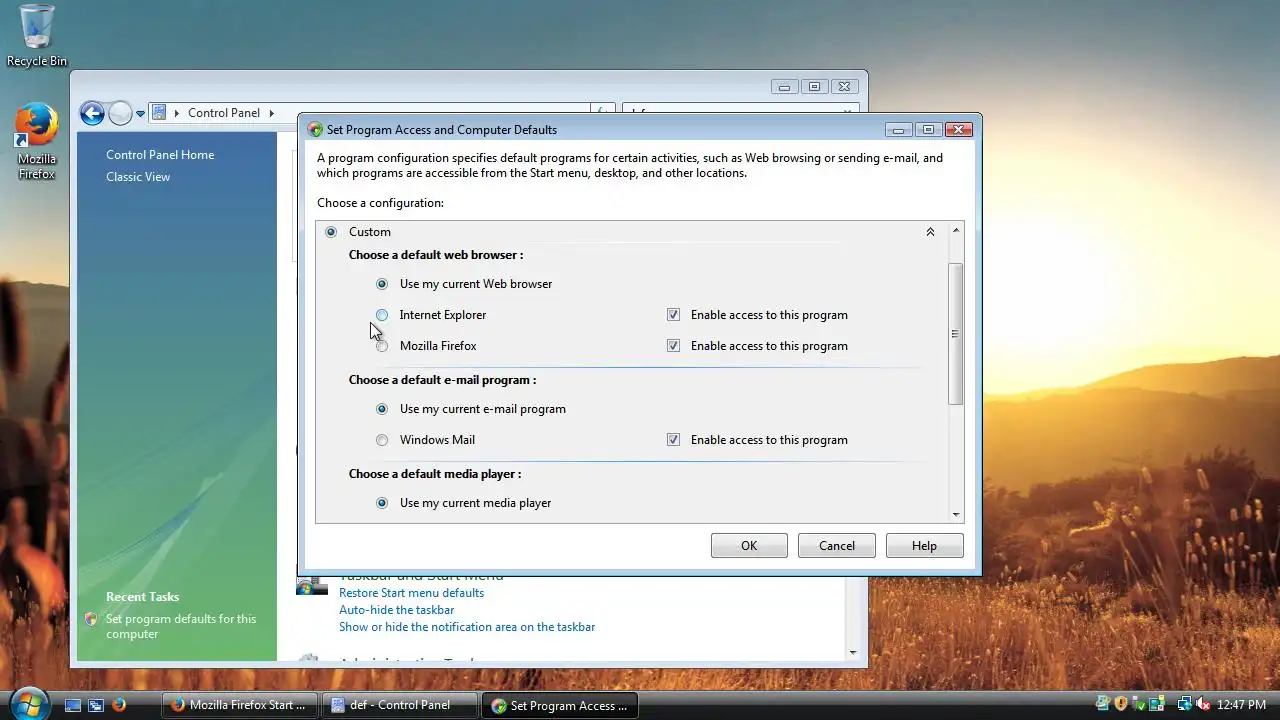Confirm the dialog with OK
Screen dimensions: 1280x720
point(749,546)
